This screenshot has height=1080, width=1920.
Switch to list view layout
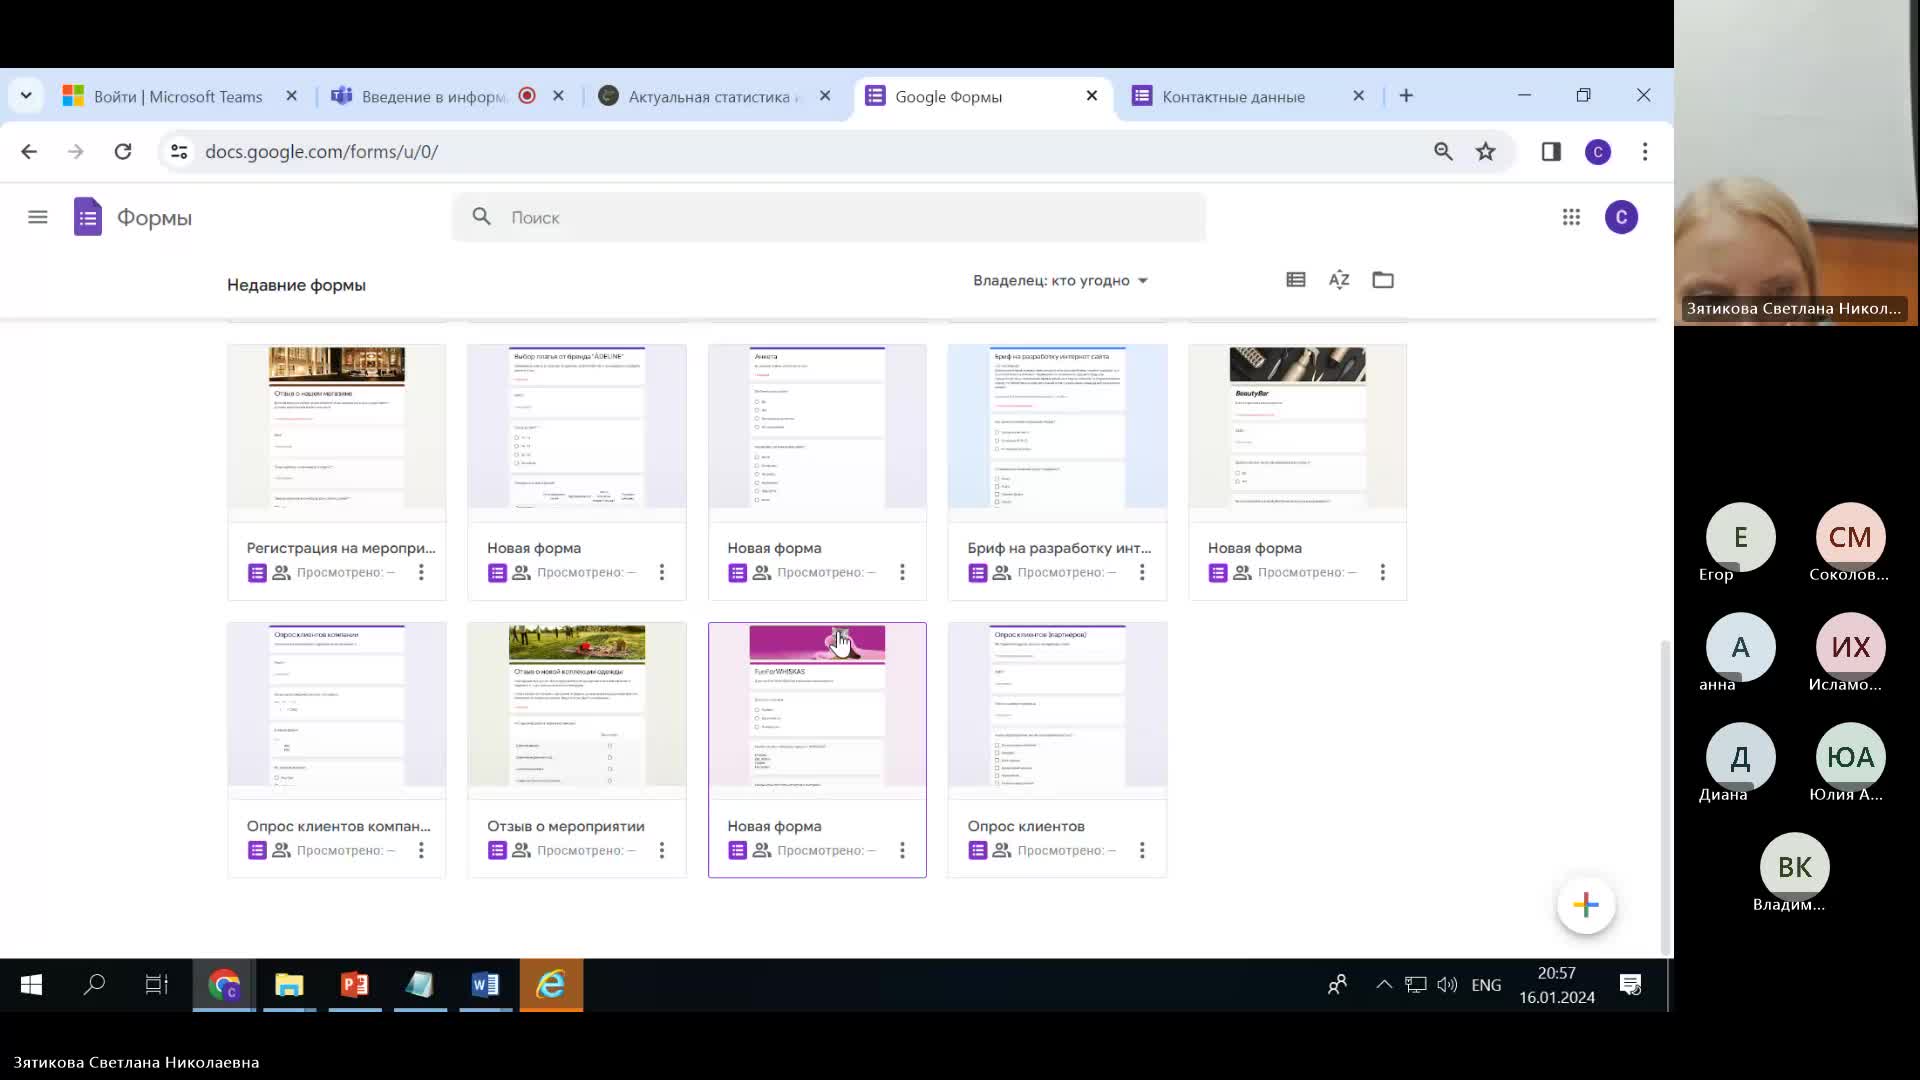coord(1296,280)
